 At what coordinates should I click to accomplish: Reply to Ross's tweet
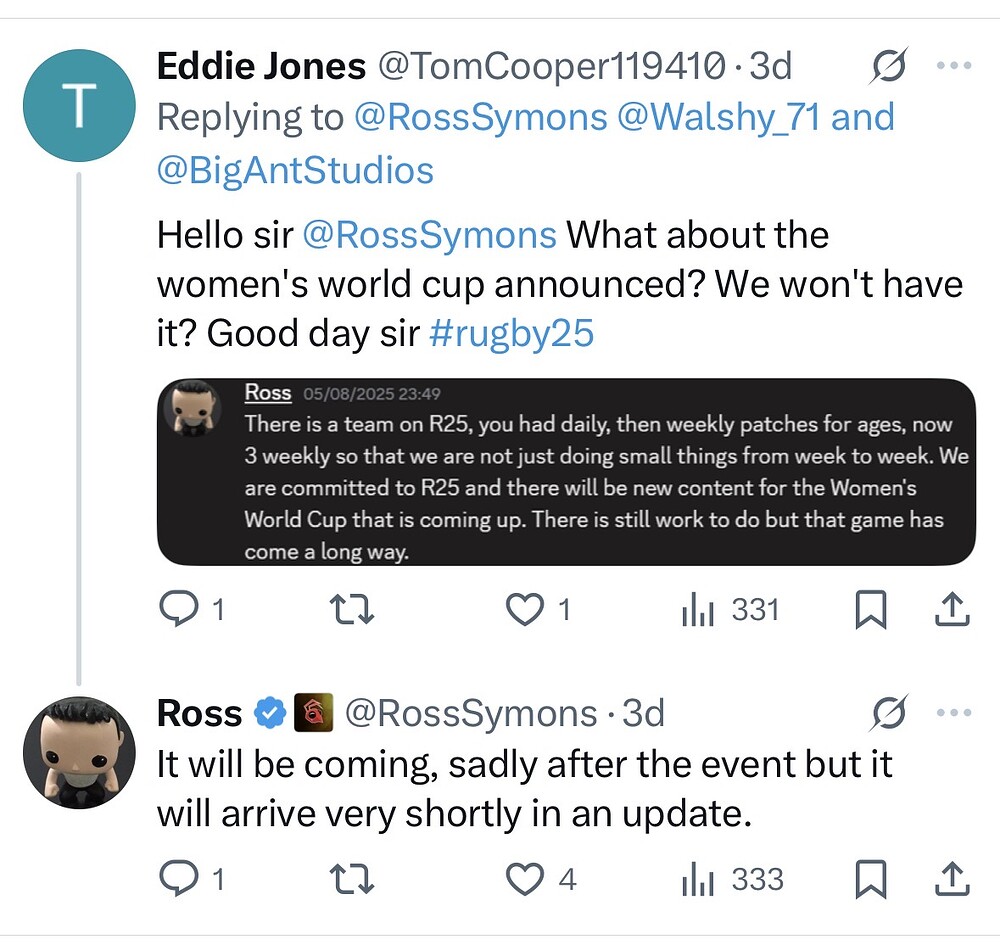(180, 880)
